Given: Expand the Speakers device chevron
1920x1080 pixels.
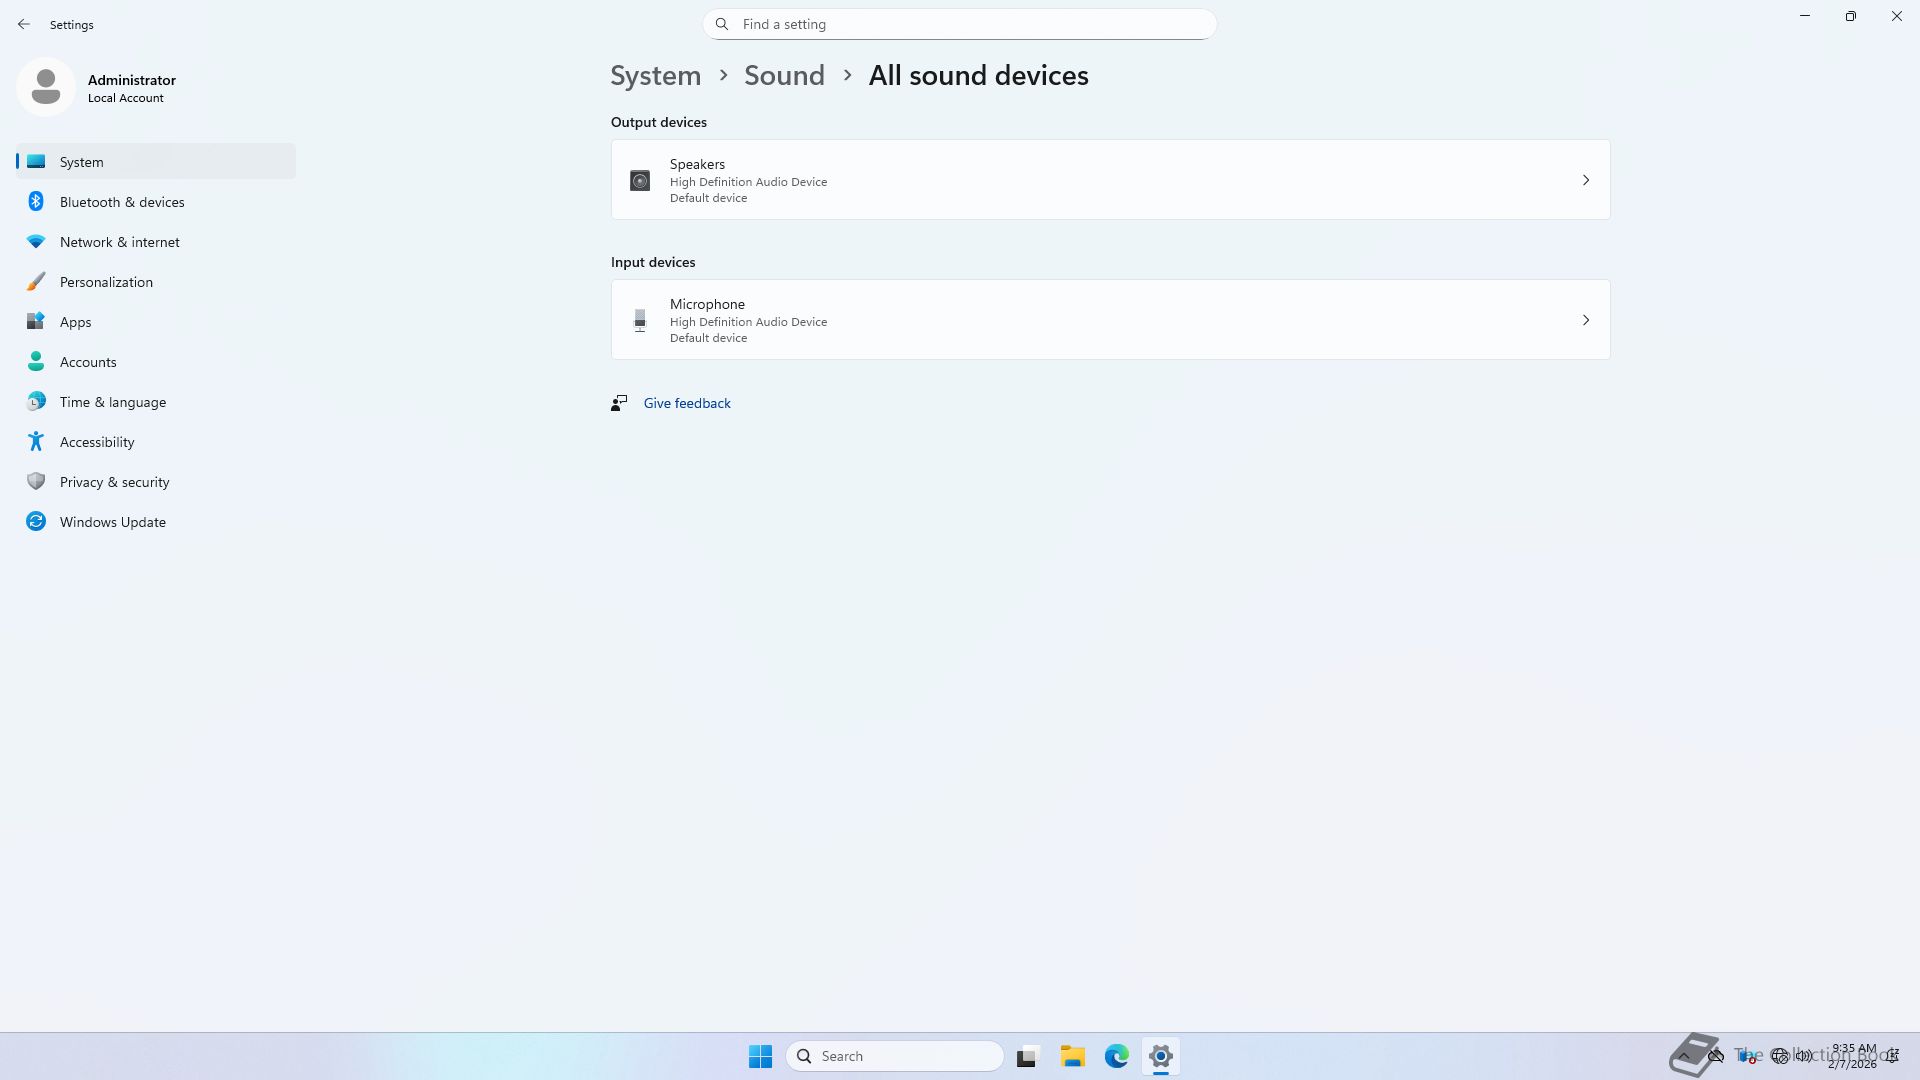Looking at the screenshot, I should [x=1585, y=180].
